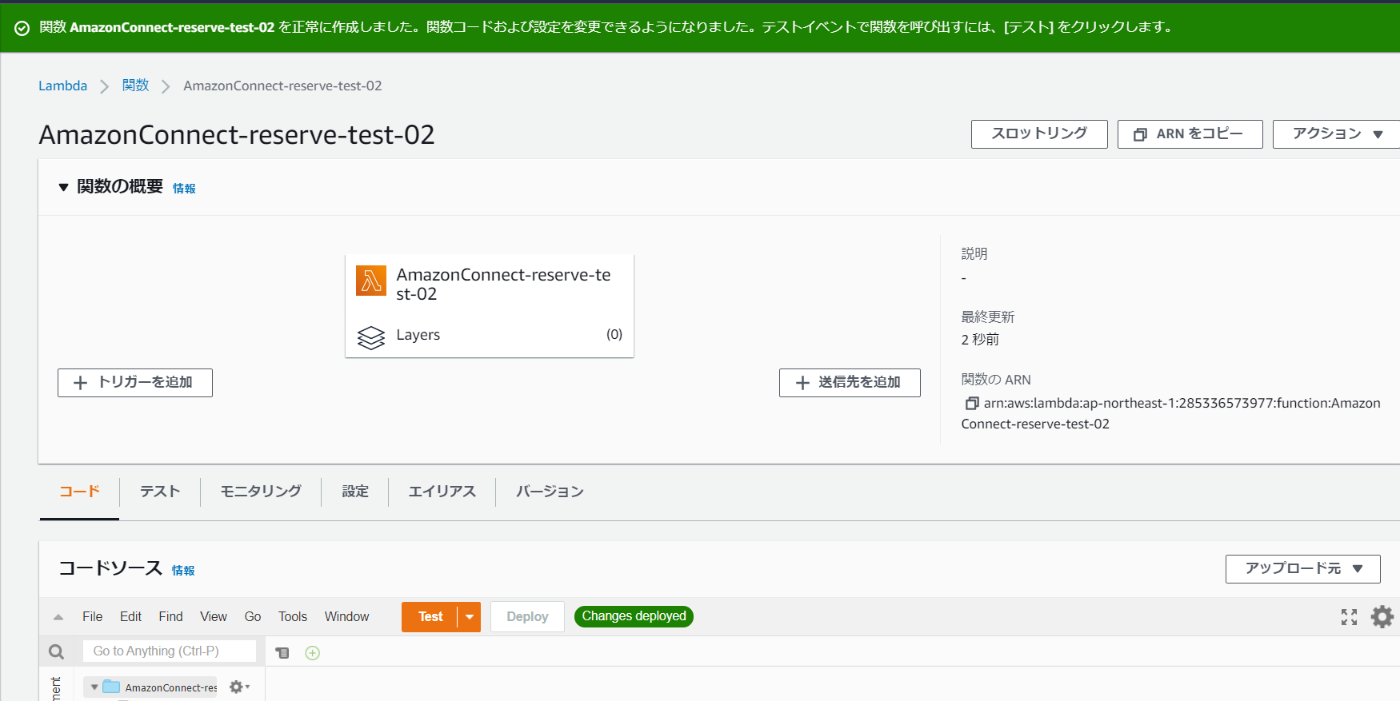Follow the Lambda breadcrumb link

(63, 86)
